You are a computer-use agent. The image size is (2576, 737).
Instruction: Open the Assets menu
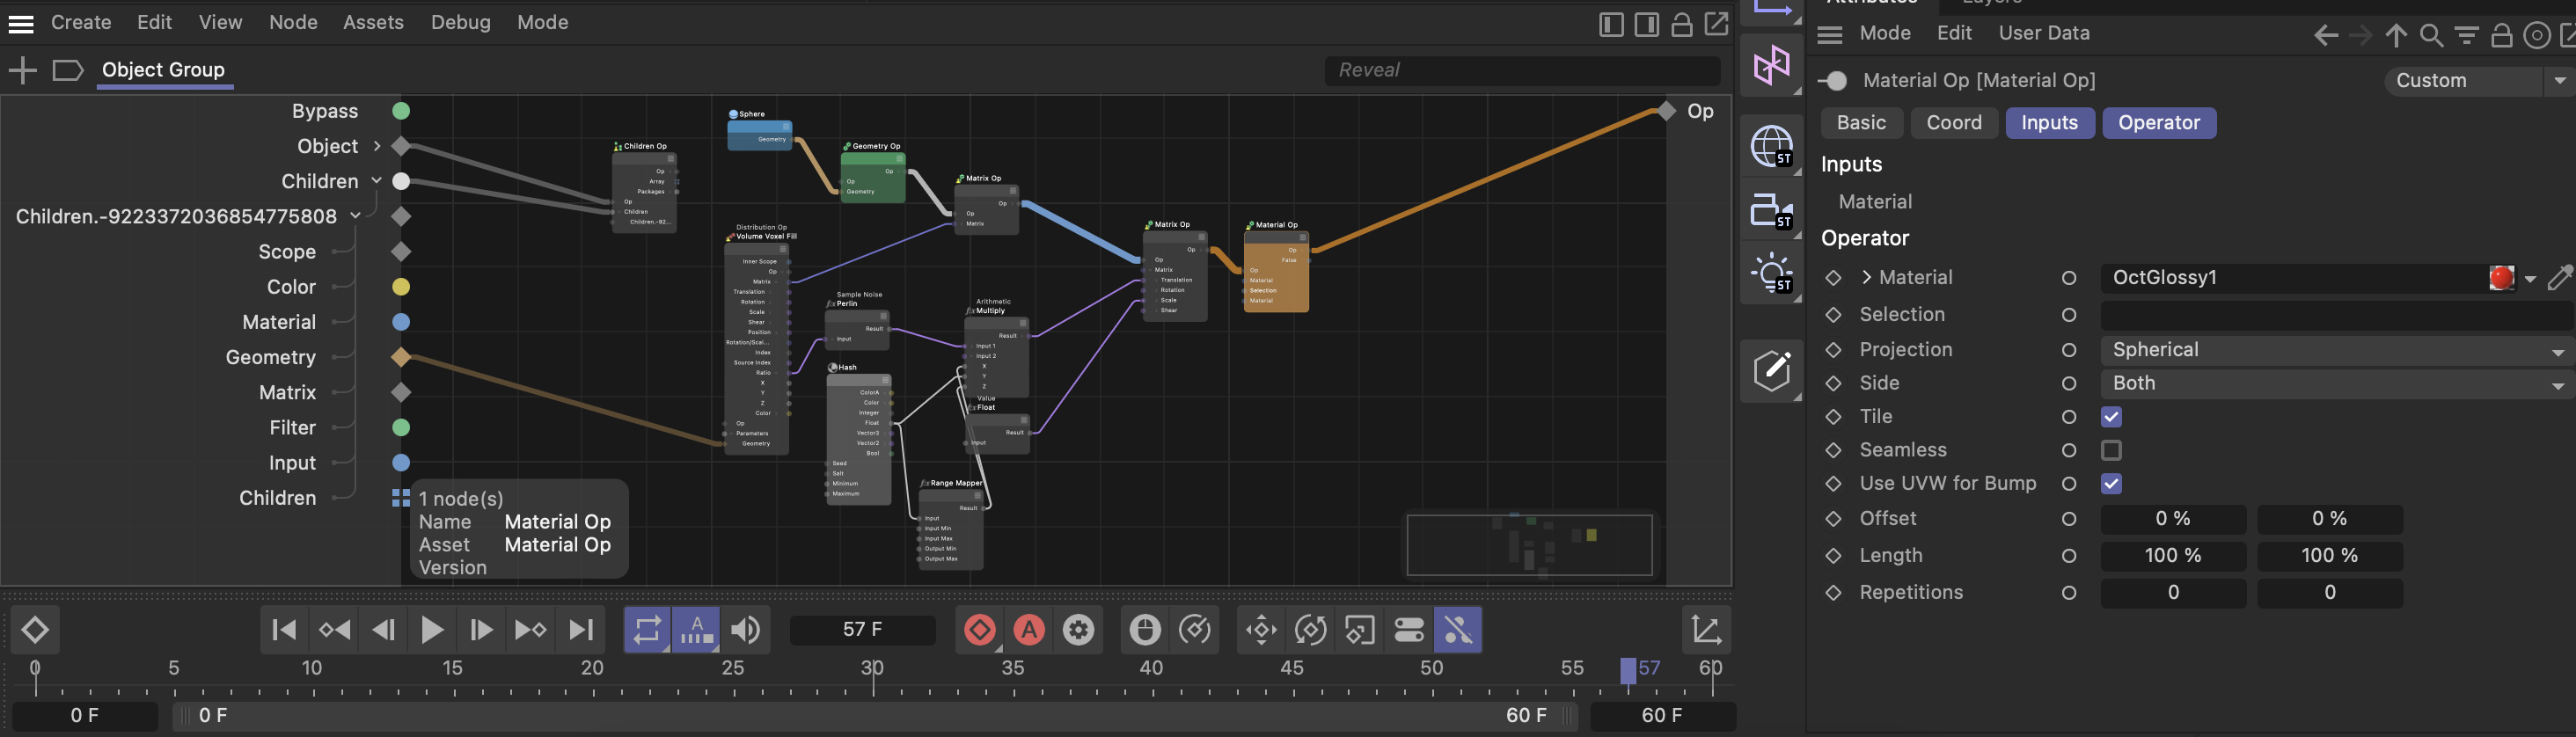(373, 23)
